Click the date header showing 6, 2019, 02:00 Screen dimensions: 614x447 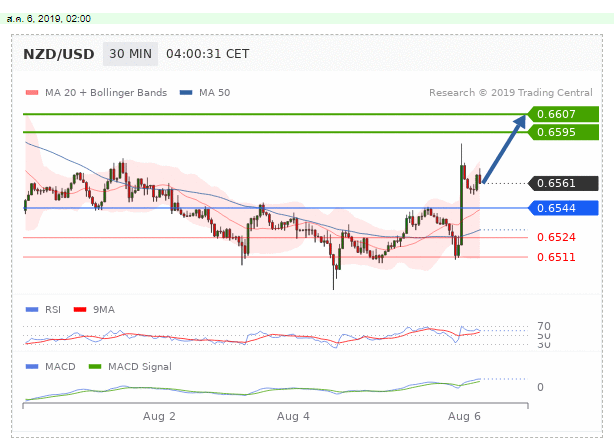pyautogui.click(x=49, y=18)
